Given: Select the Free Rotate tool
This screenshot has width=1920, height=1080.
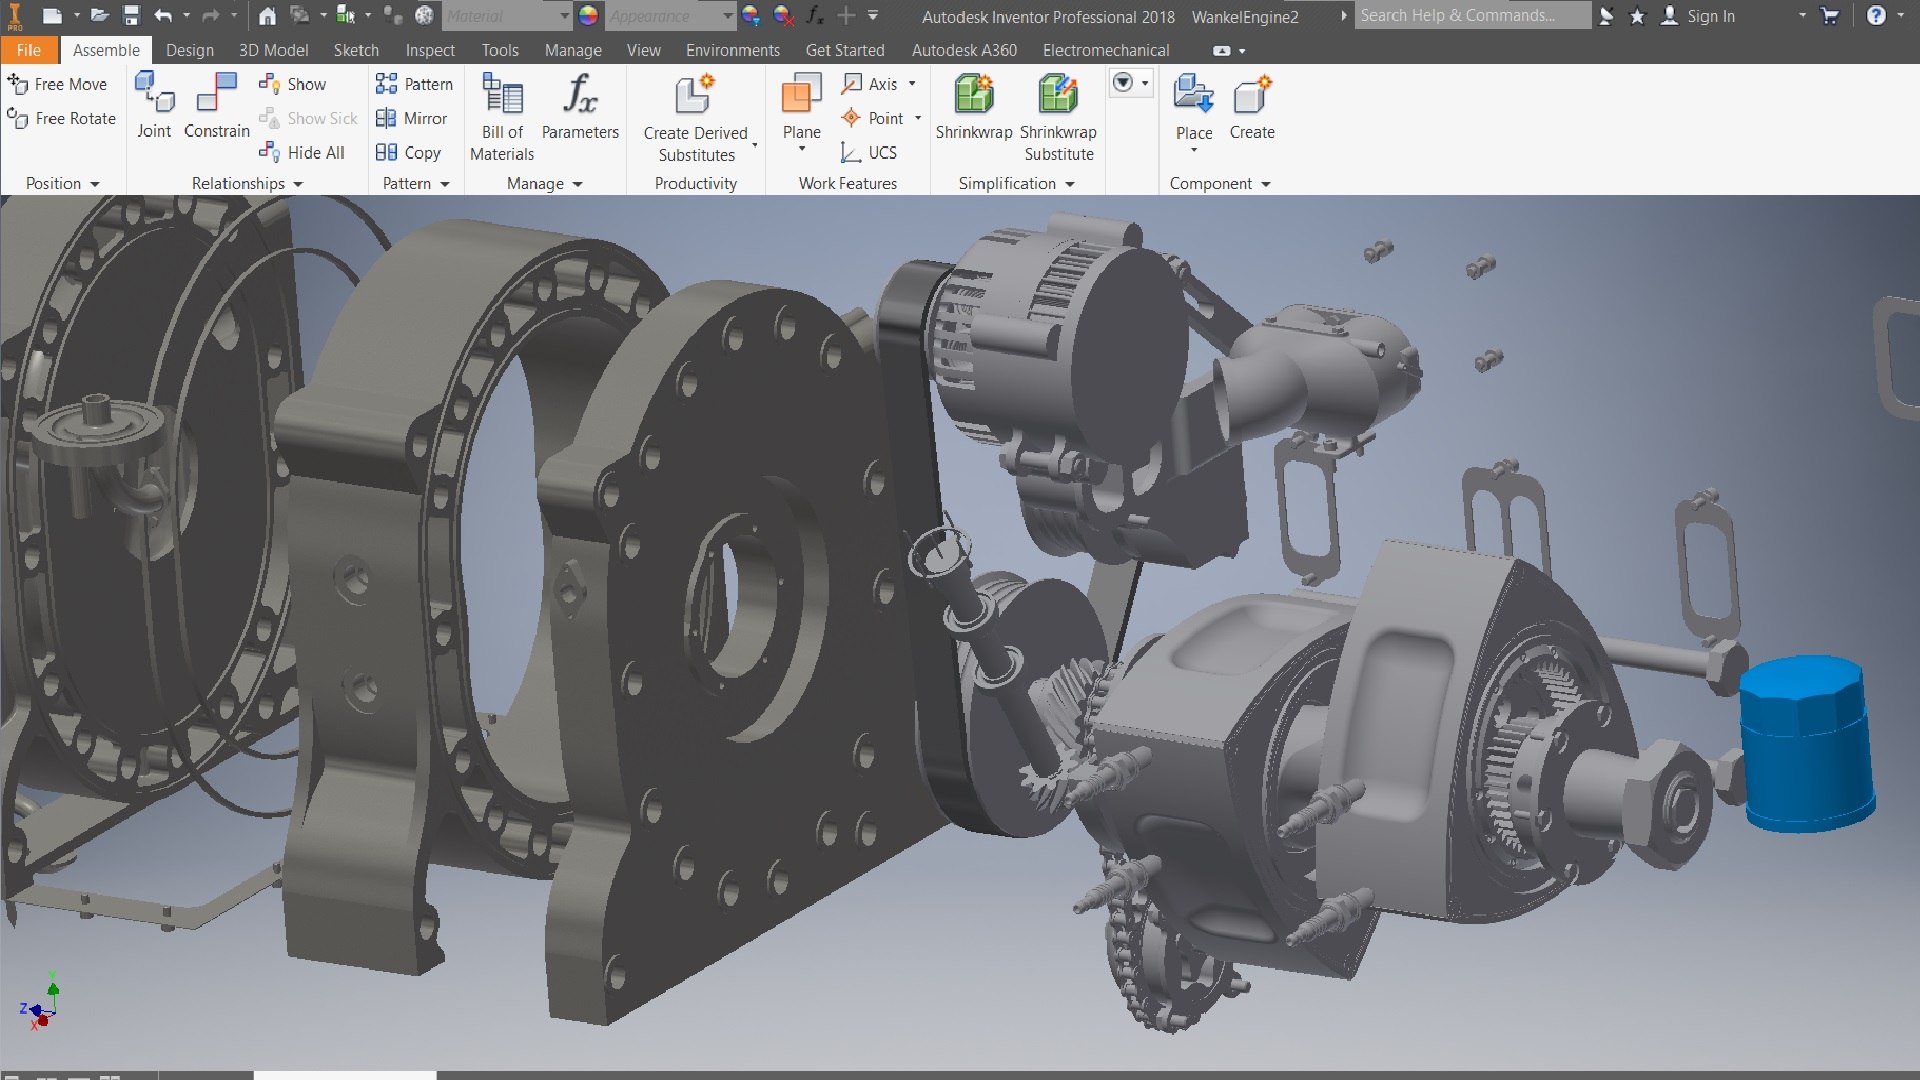Looking at the screenshot, I should (x=61, y=118).
